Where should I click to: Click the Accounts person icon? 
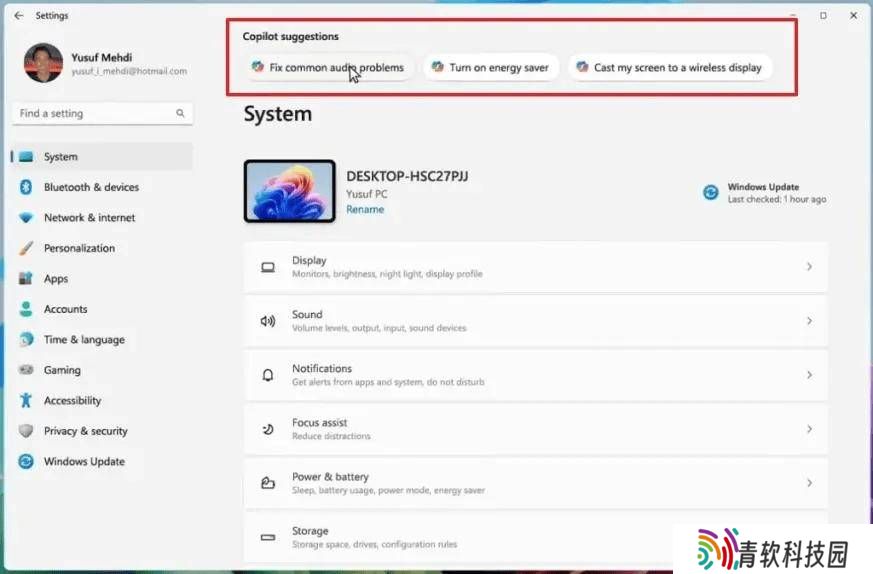(26, 309)
